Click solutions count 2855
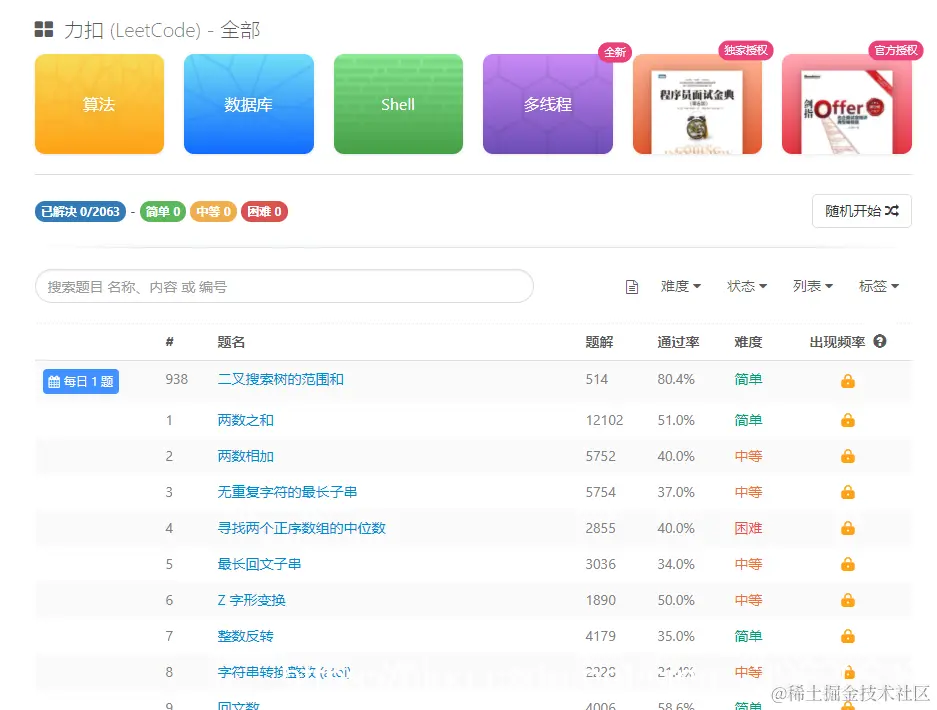The width and height of the screenshot is (937, 710). 601,528
